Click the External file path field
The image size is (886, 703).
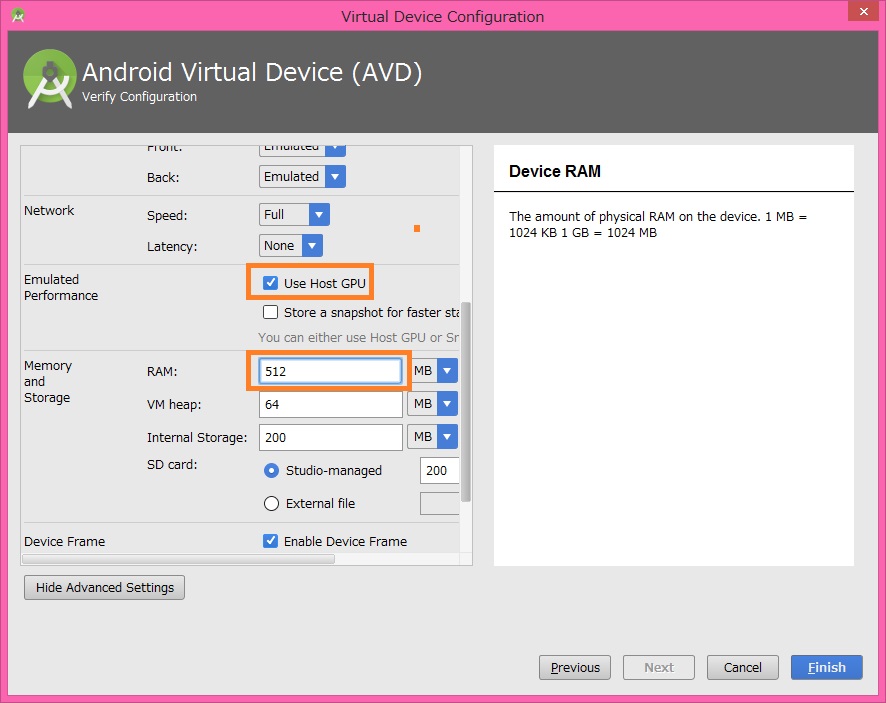[x=439, y=503]
